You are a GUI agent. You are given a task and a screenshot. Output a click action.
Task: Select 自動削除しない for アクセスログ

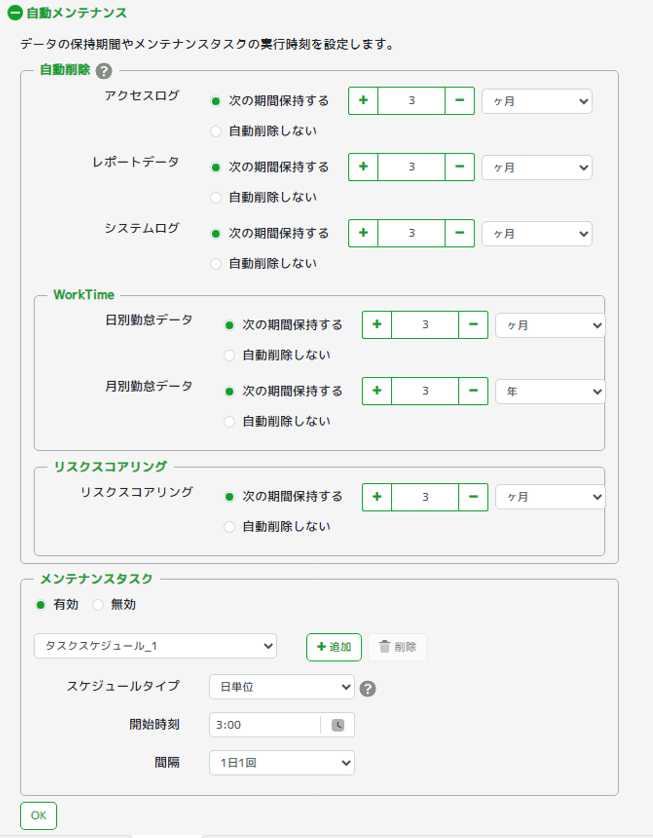(x=216, y=131)
